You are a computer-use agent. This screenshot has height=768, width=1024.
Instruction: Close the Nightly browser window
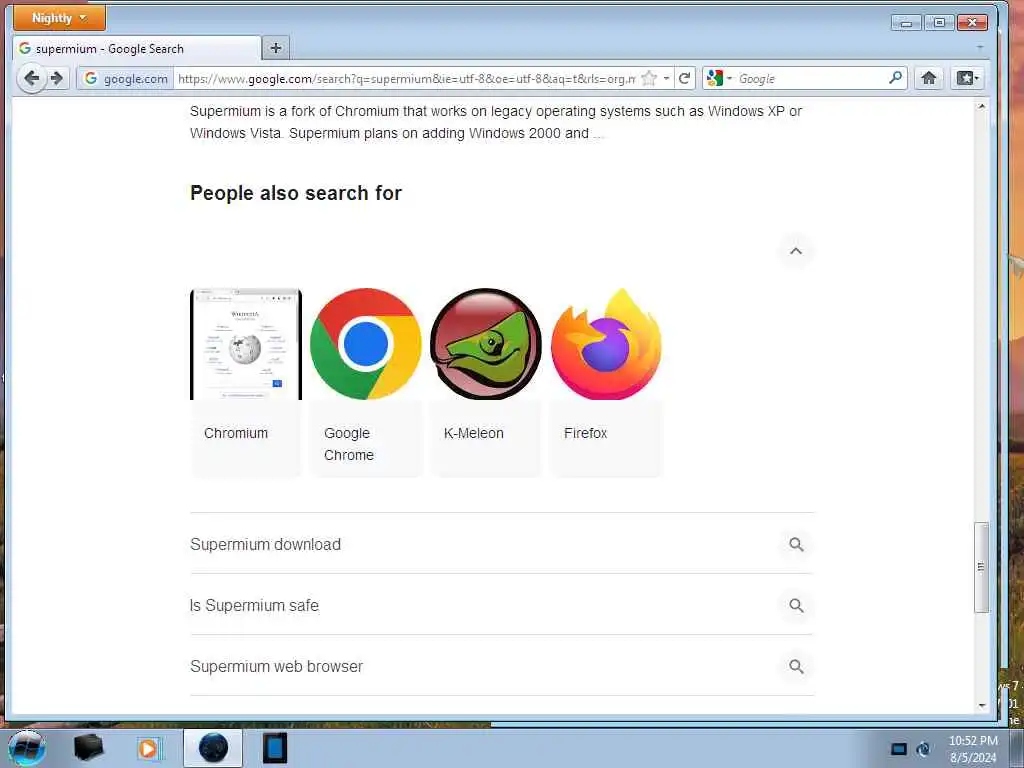coord(972,23)
